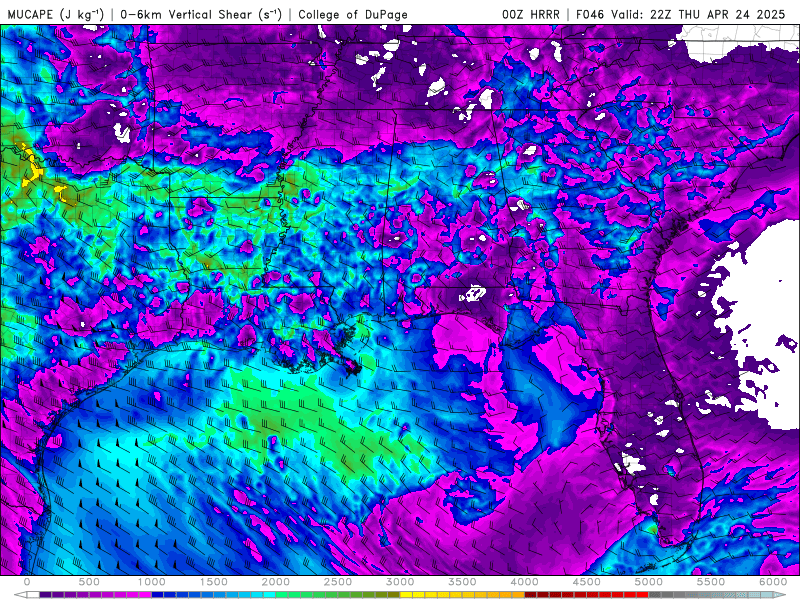800x600 pixels.
Task: Click the 0 label on the color scale
Action: [27, 582]
